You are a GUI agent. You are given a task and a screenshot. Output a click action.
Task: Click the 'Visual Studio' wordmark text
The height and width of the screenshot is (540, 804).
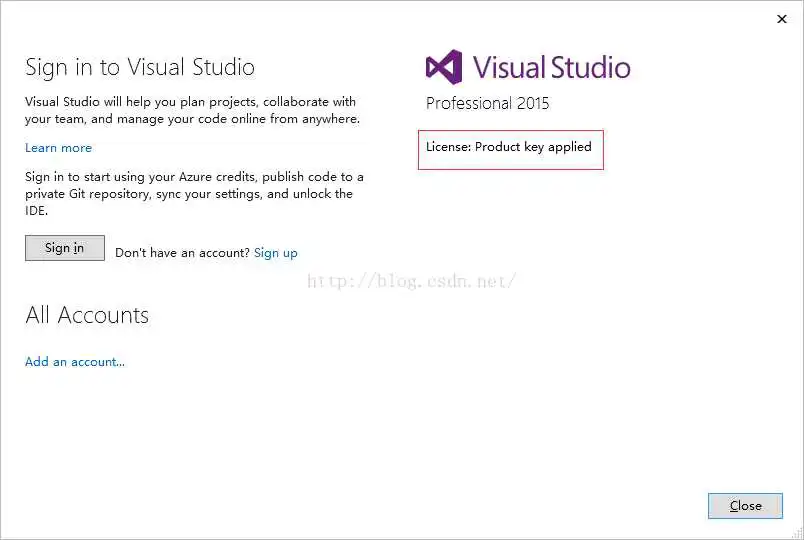[551, 67]
